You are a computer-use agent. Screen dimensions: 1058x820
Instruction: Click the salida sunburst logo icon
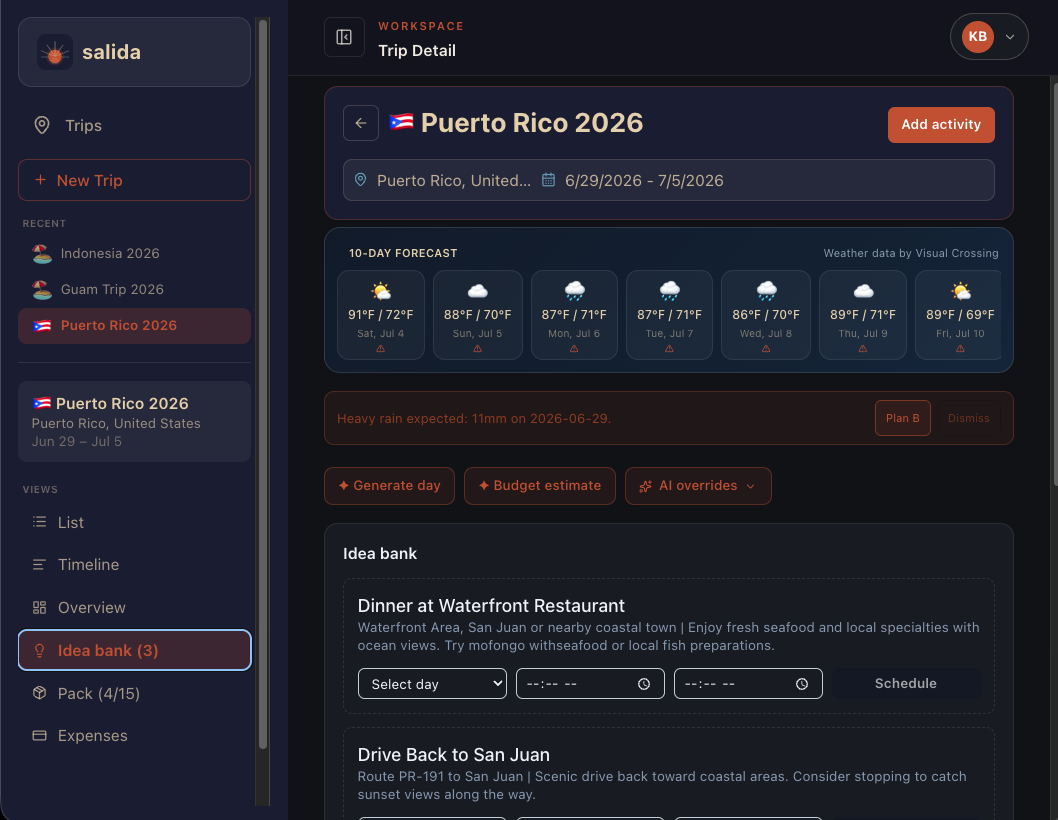coord(55,52)
